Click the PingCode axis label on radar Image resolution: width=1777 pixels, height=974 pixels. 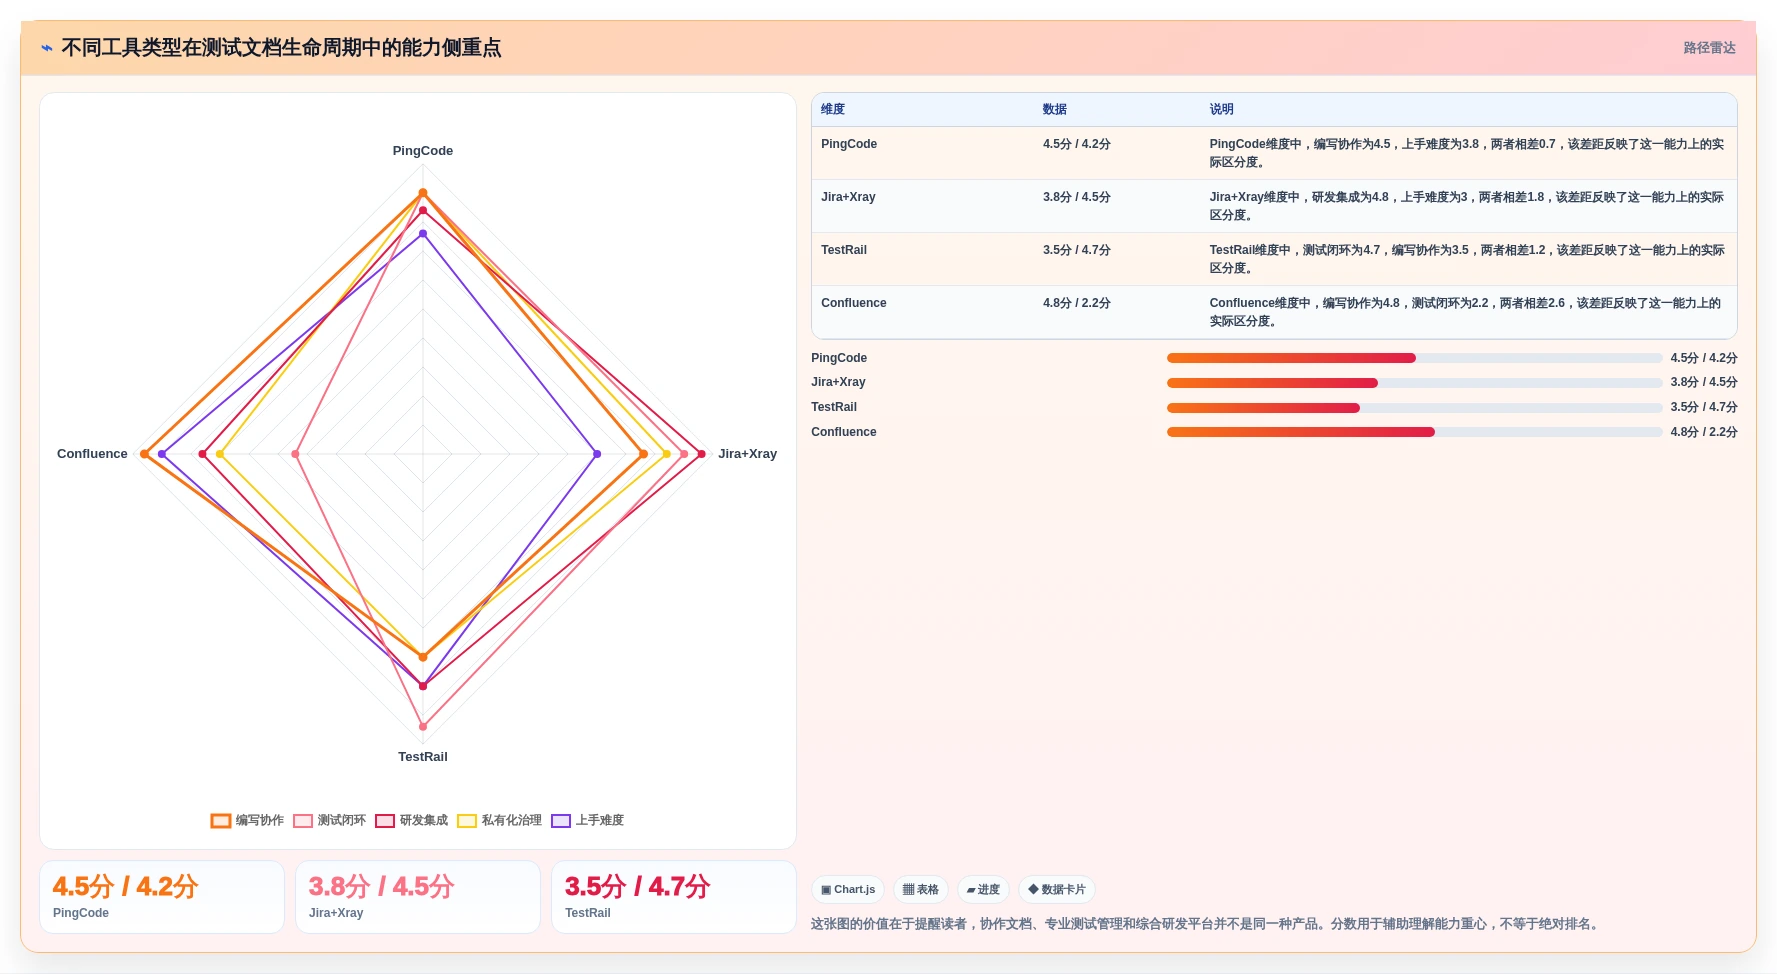tap(423, 151)
